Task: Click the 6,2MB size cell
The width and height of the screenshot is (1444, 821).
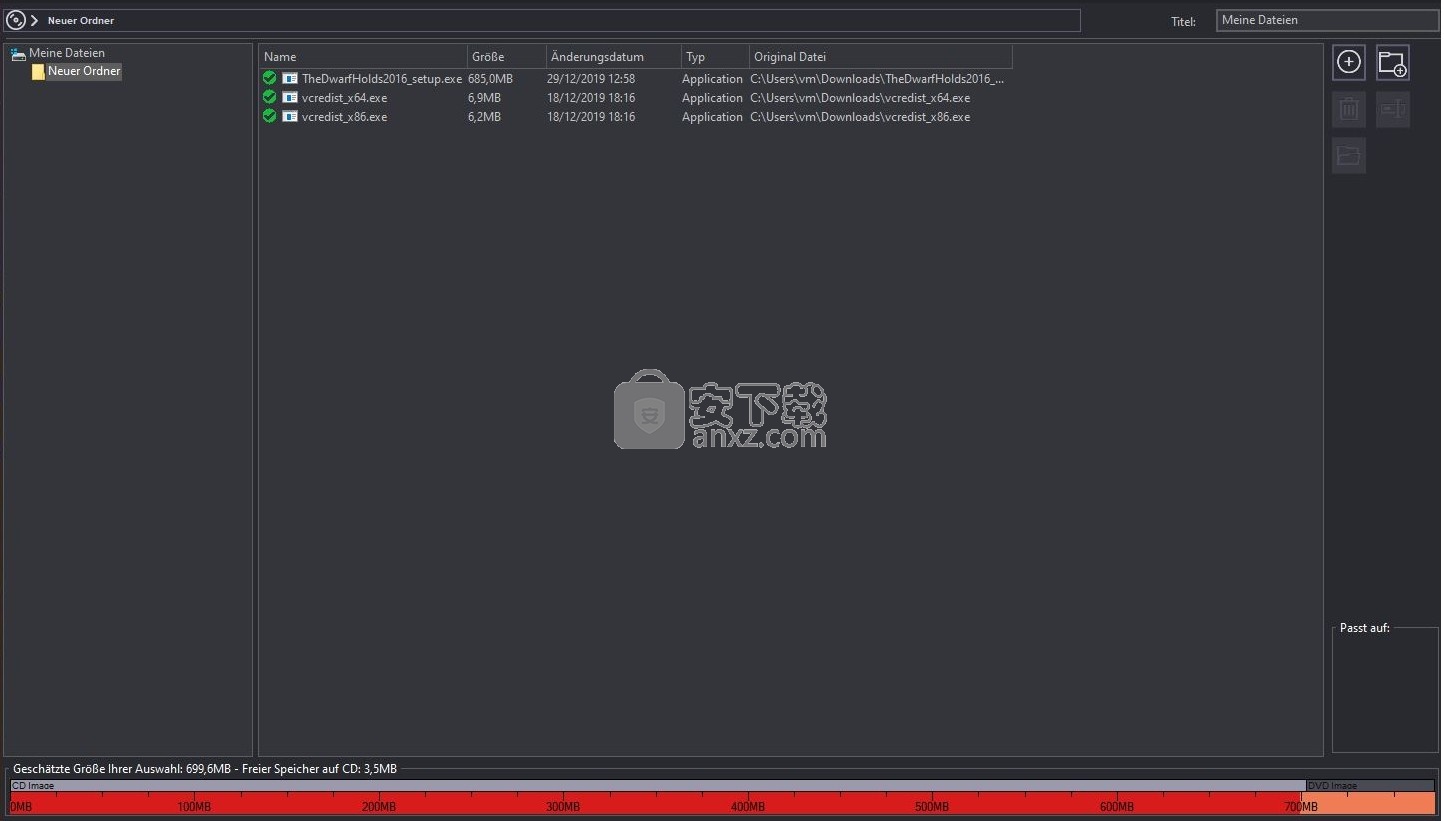Action: (x=484, y=117)
